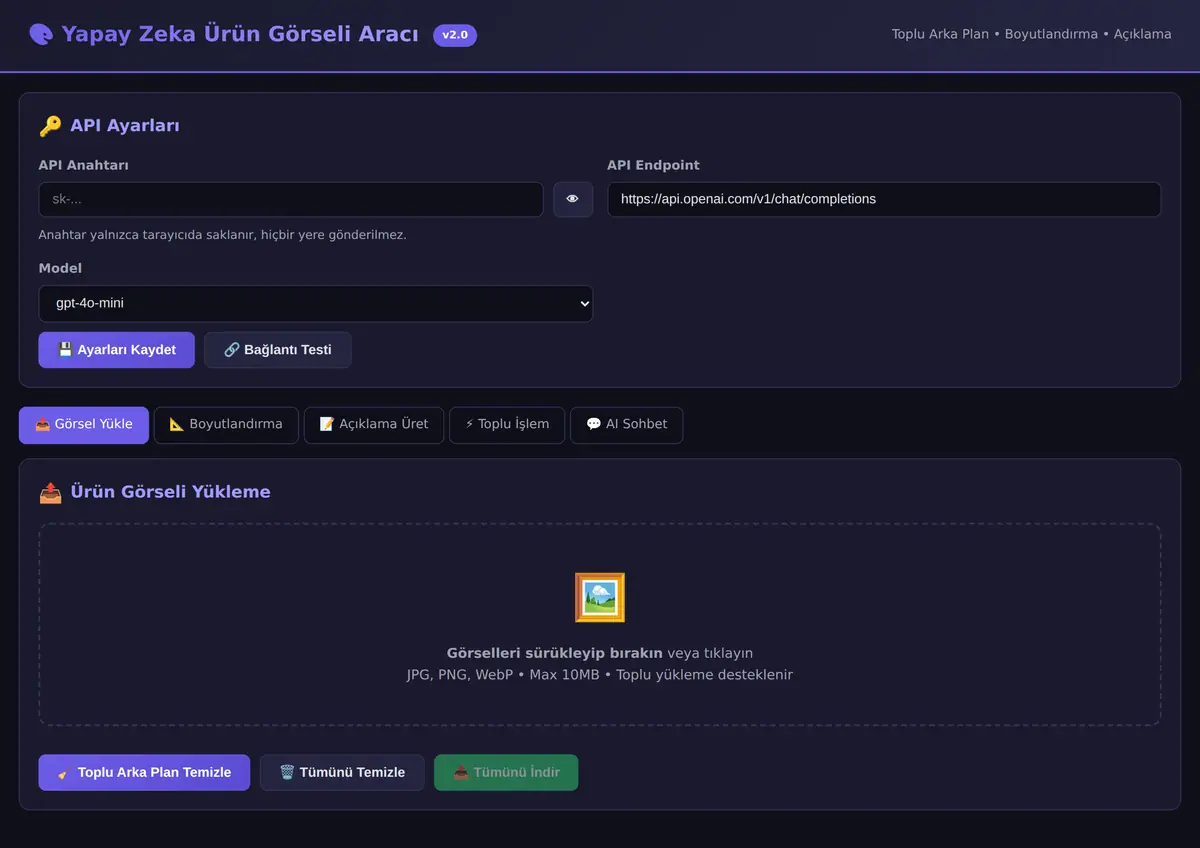The width and height of the screenshot is (1200, 848).
Task: Click the "Toplu Arka Plan • Boyutlandırma • Açıklama" tagline
Action: pos(1032,34)
